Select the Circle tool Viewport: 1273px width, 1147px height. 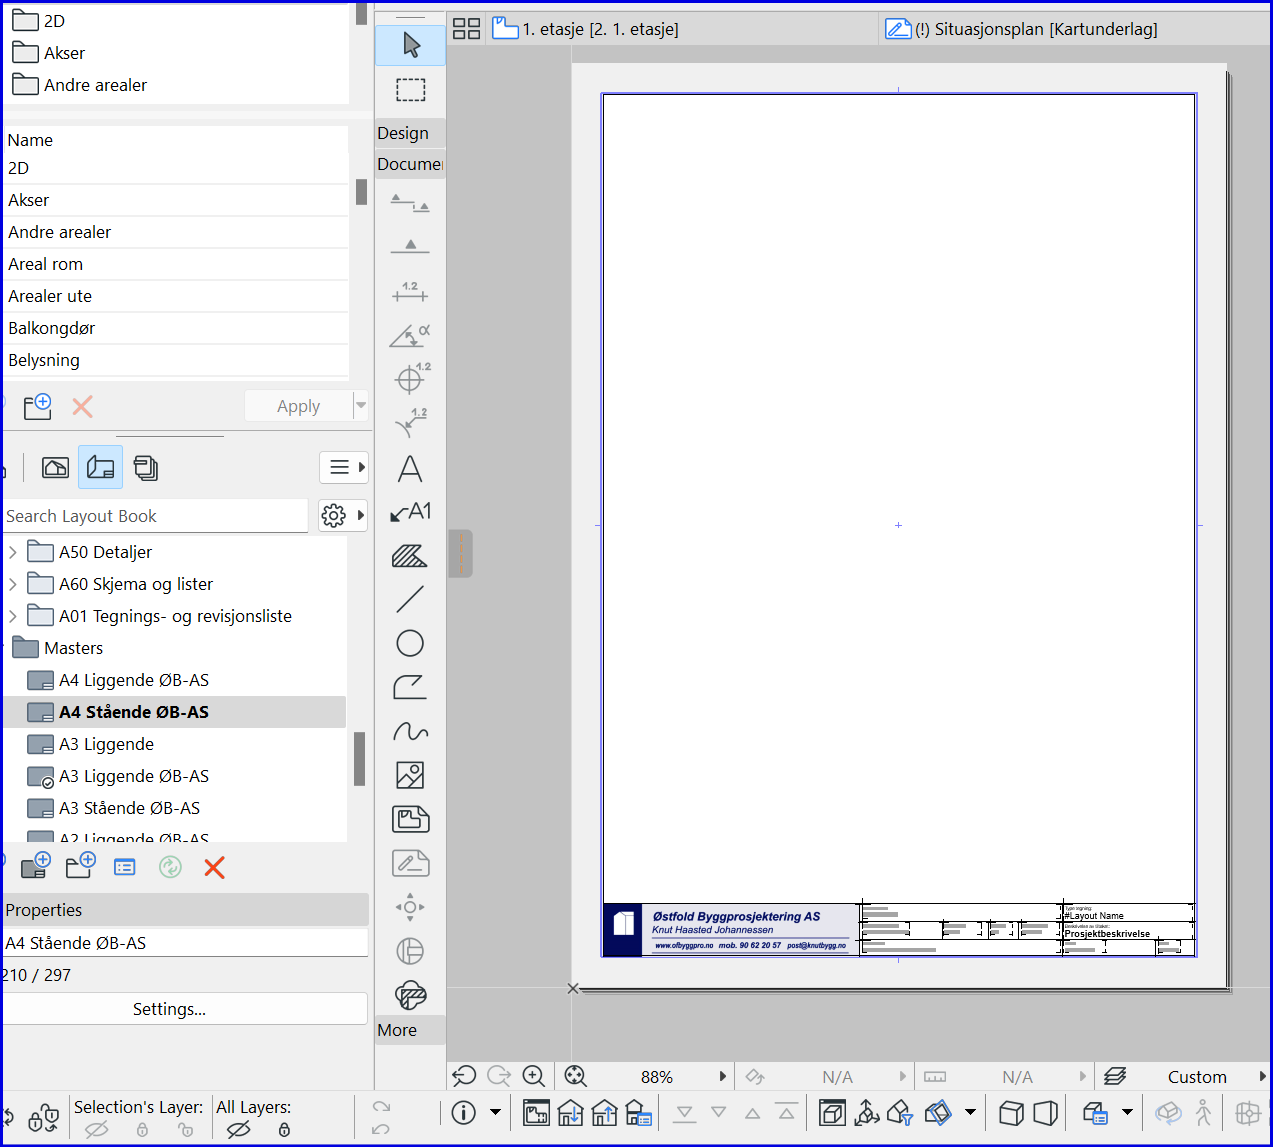point(410,643)
